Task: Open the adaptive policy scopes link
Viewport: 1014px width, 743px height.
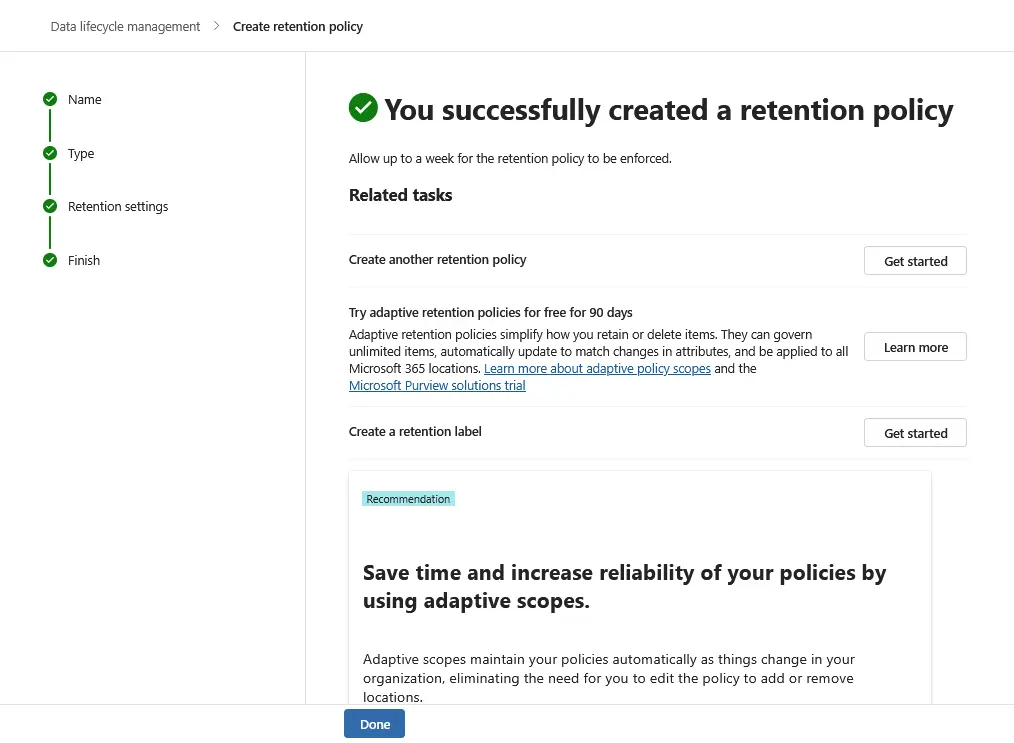Action: point(597,368)
